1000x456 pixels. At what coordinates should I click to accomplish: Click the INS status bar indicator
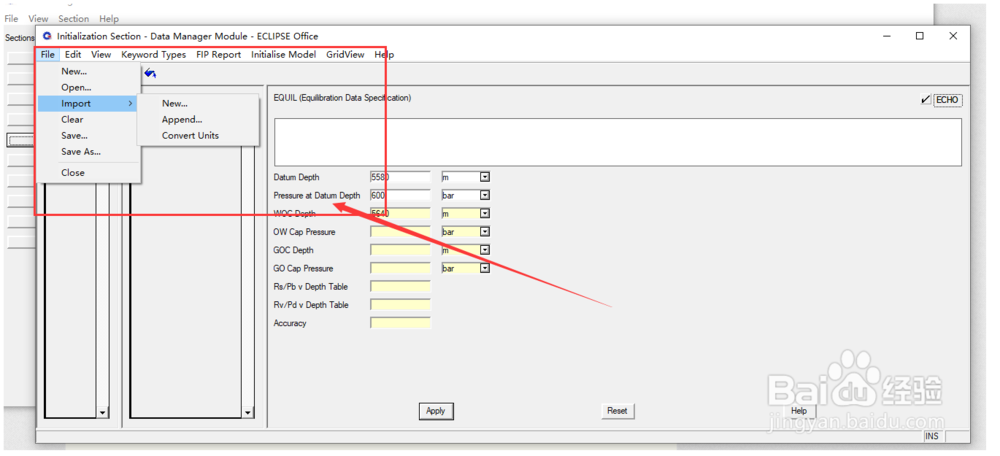point(932,436)
